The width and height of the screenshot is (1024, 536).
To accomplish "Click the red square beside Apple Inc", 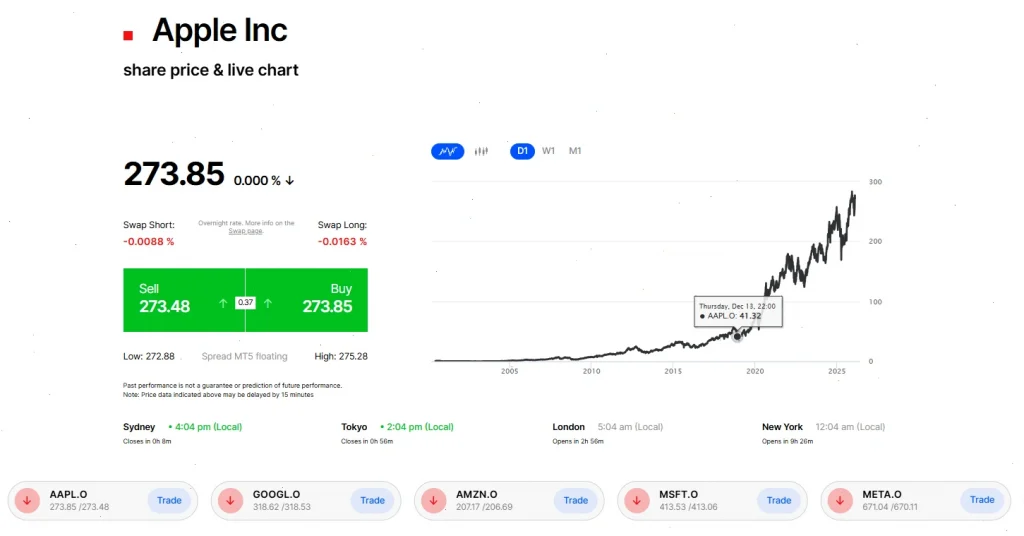I will pos(128,36).
